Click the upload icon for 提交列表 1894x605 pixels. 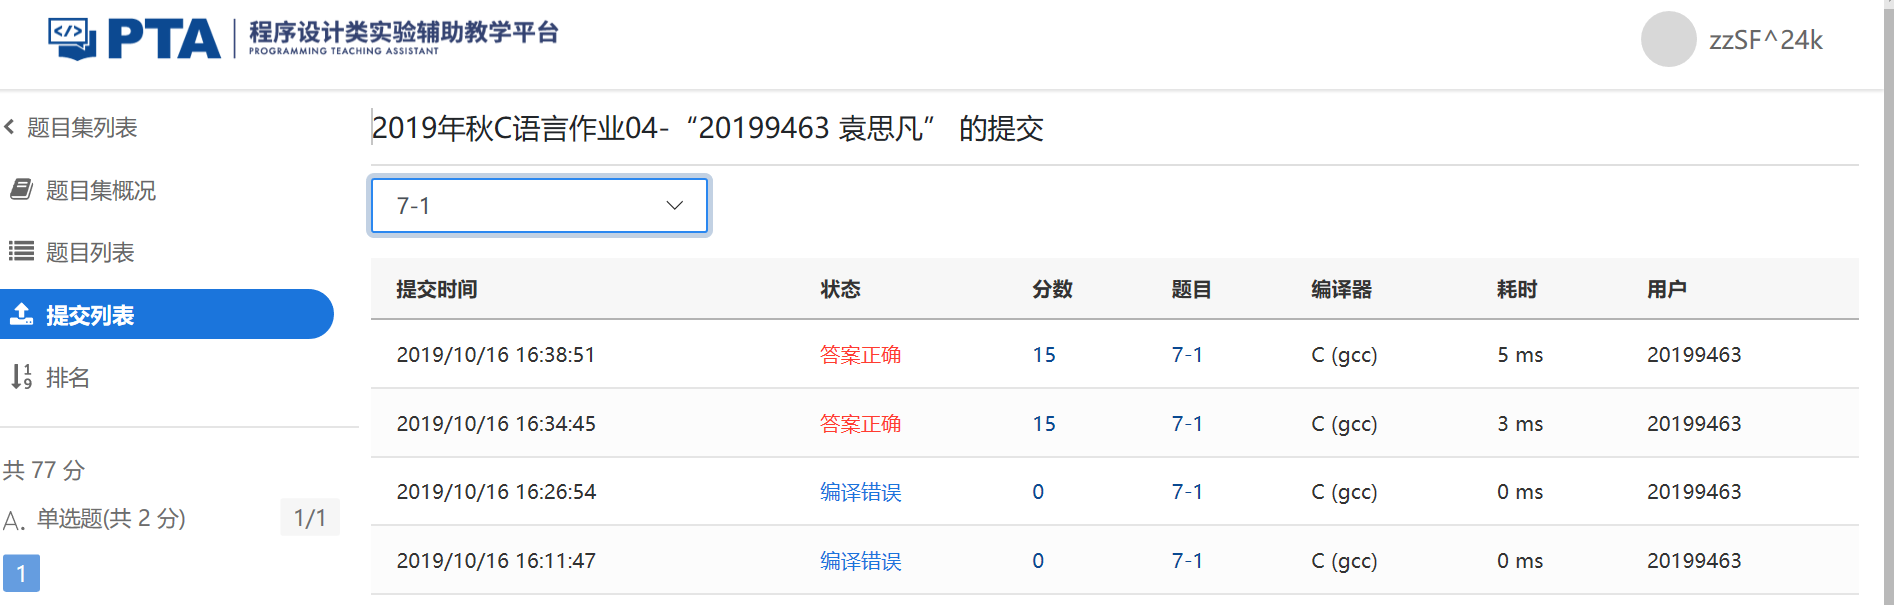pyautogui.click(x=21, y=315)
